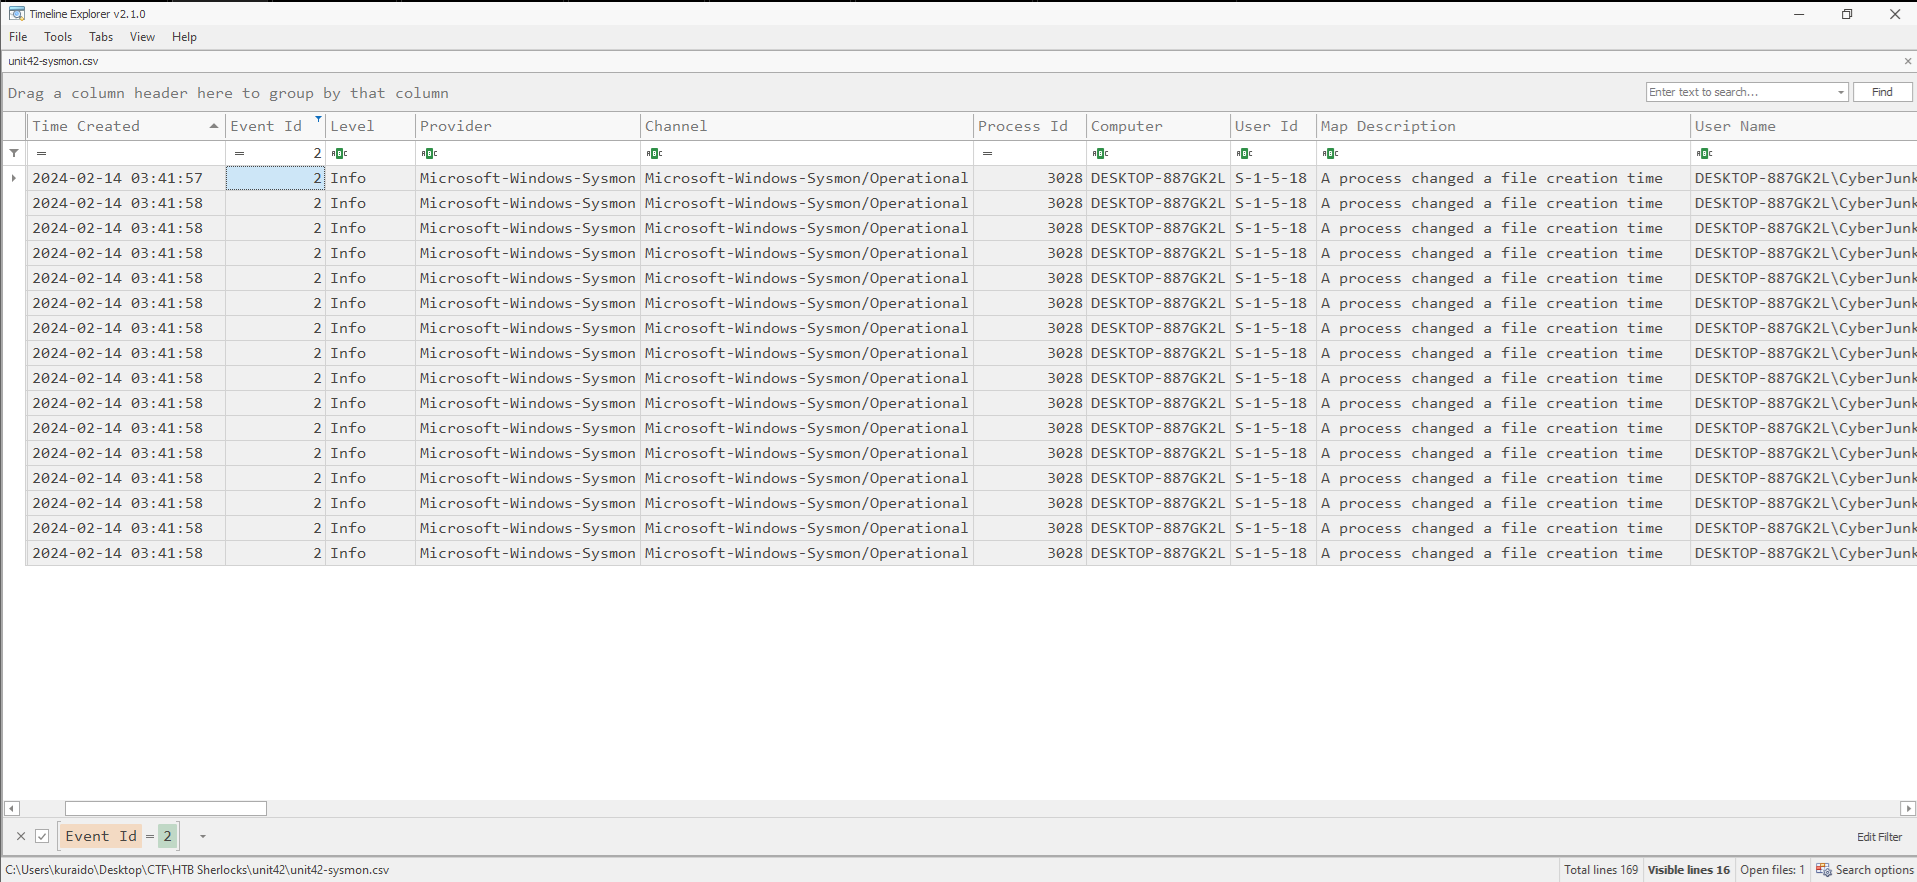Image resolution: width=1917 pixels, height=882 pixels.
Task: Click the Find button
Action: click(1882, 92)
